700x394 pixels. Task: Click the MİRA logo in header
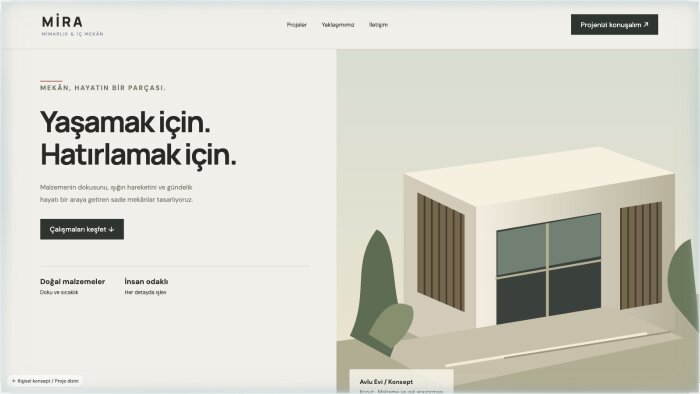tap(72, 26)
